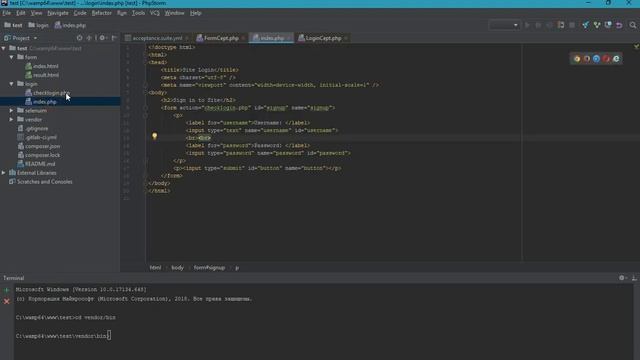This screenshot has width=640, height=360.
Task: Open the Refactor menu
Action: (x=102, y=13)
